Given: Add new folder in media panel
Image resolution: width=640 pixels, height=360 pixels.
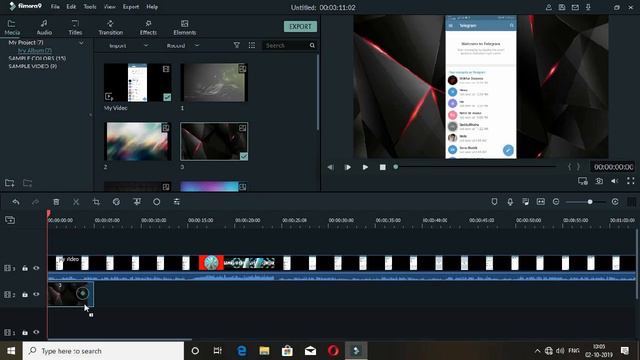Looking at the screenshot, I should coord(10,183).
